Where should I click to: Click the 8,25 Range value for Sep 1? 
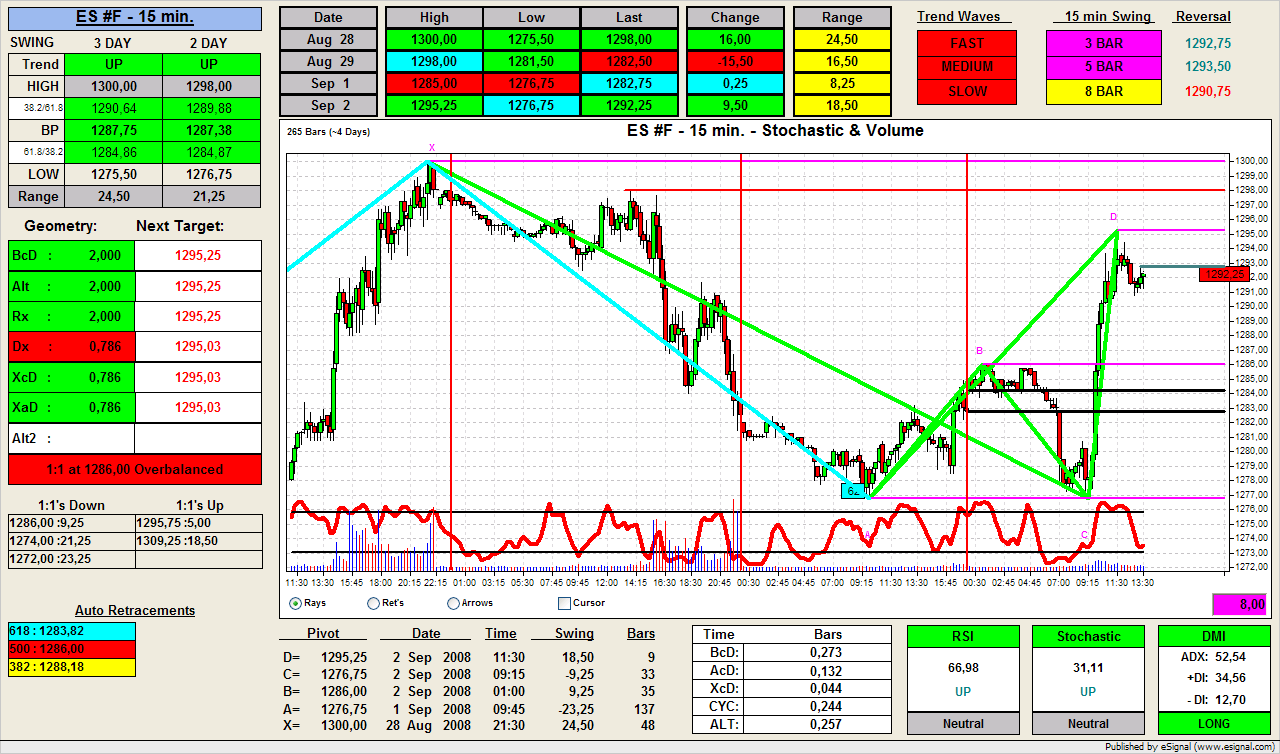click(x=842, y=83)
